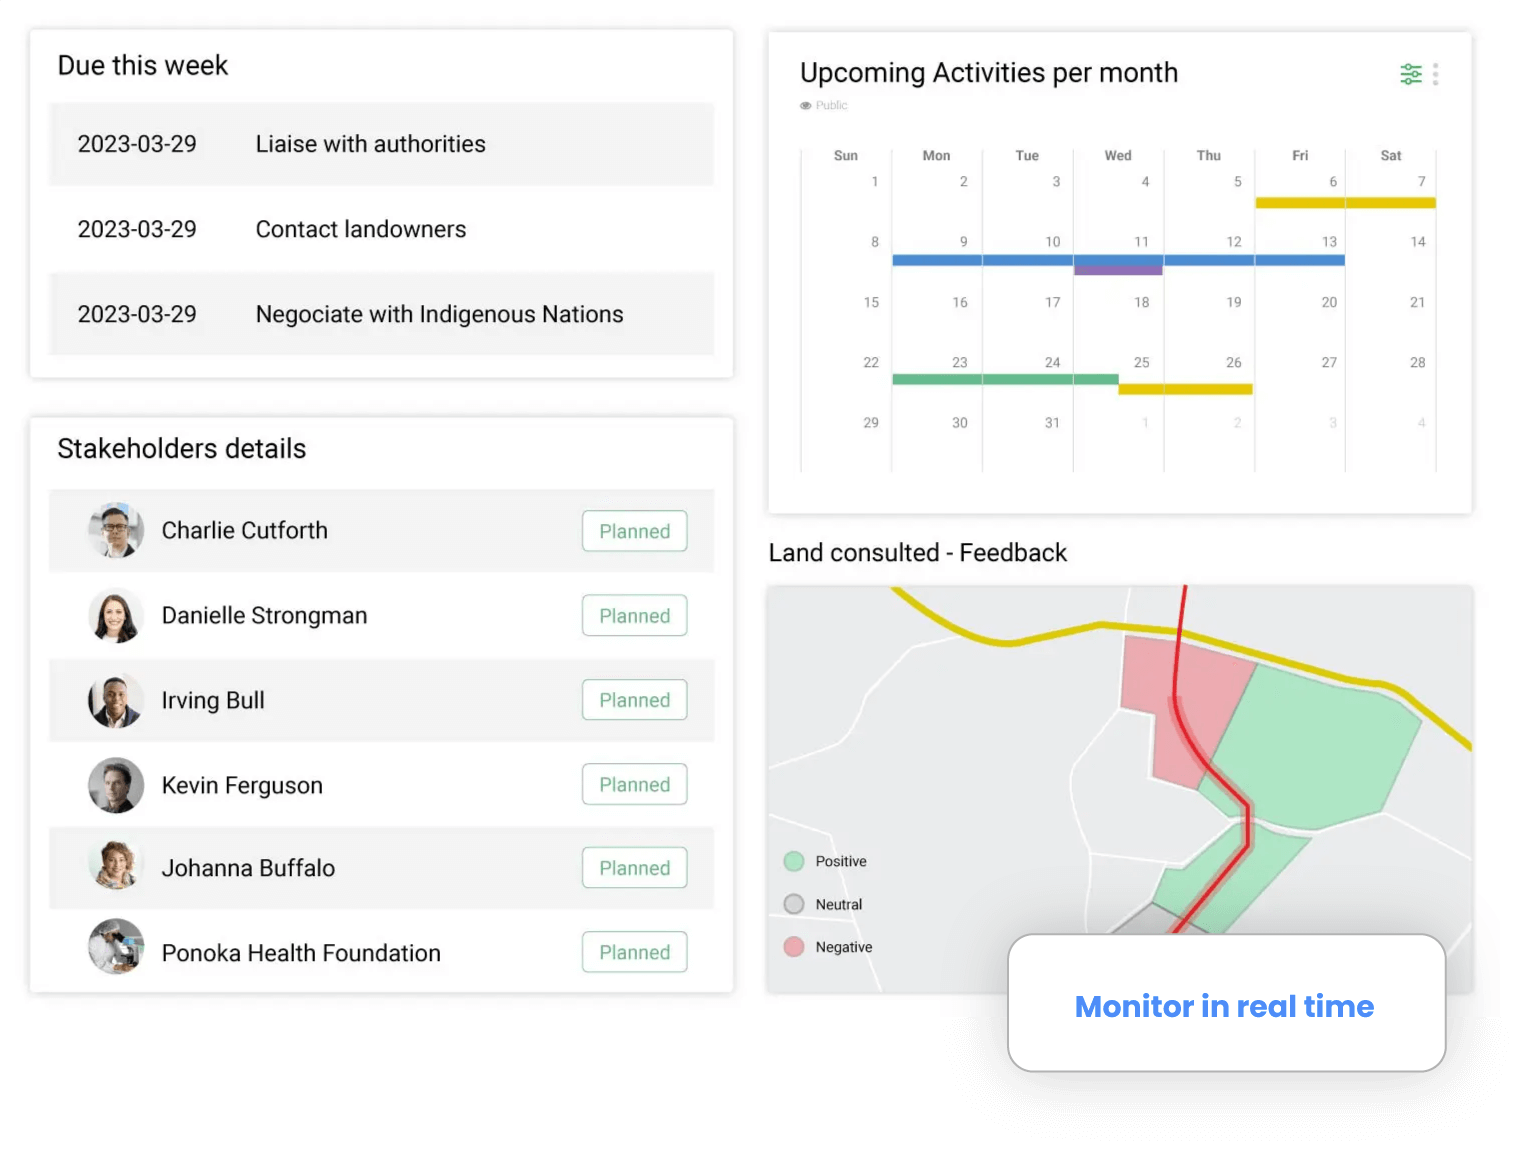This screenshot has width=1536, height=1162.
Task: Click the Monitor in real time label
Action: (x=1224, y=1006)
